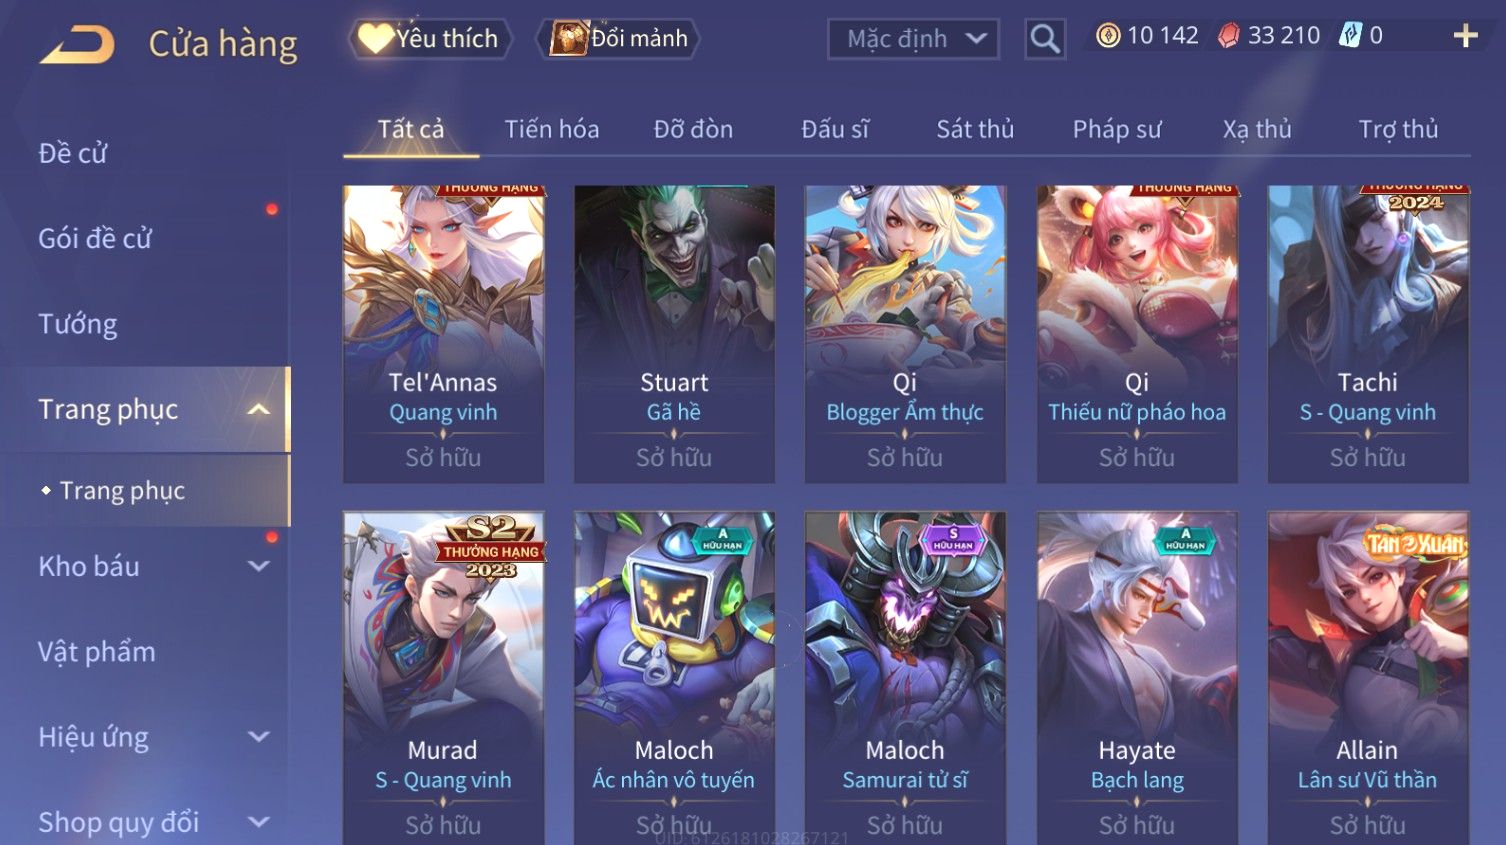
Task: Tap the plus icon to add currency
Action: tap(1465, 36)
